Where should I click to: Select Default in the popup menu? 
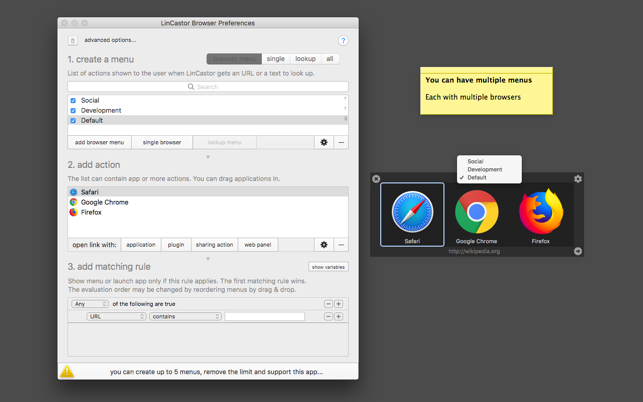coord(489,178)
